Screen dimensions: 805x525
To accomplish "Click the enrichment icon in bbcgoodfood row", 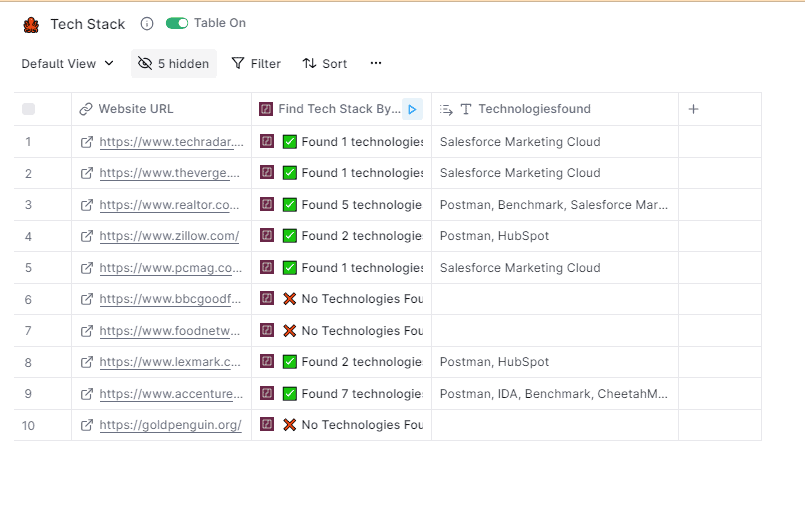I will tap(267, 298).
